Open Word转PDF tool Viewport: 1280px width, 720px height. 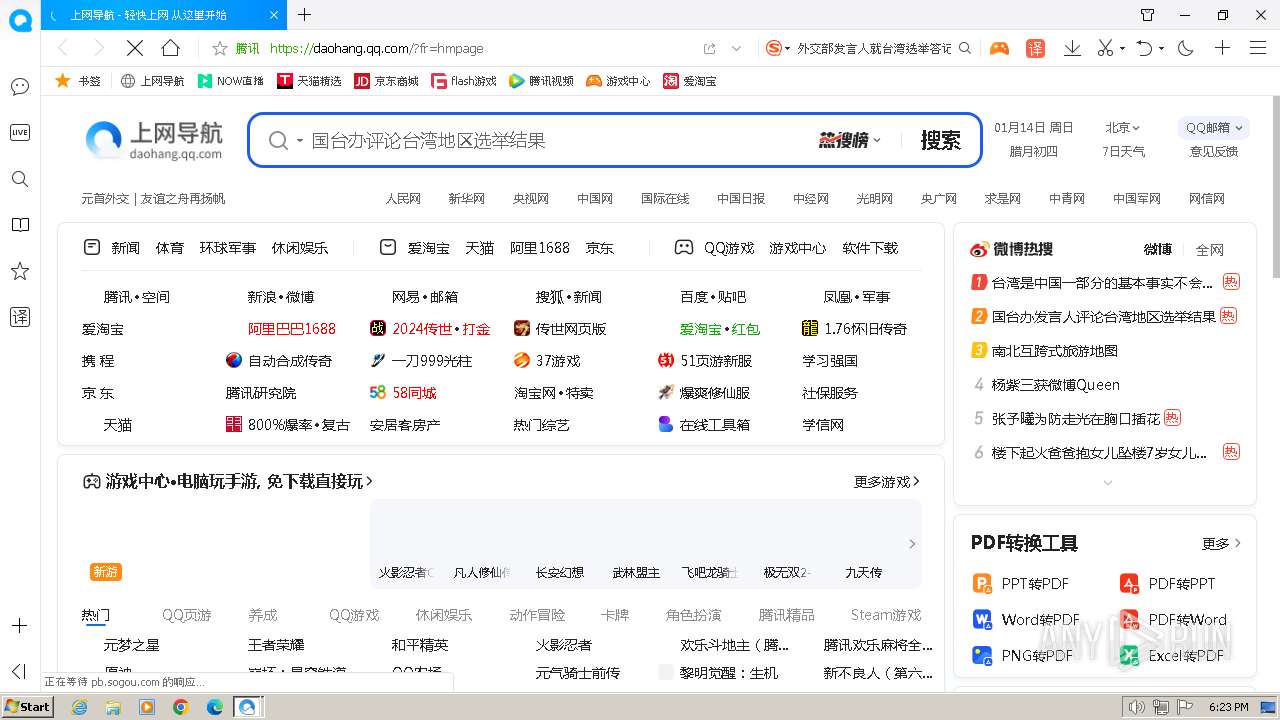1026,619
